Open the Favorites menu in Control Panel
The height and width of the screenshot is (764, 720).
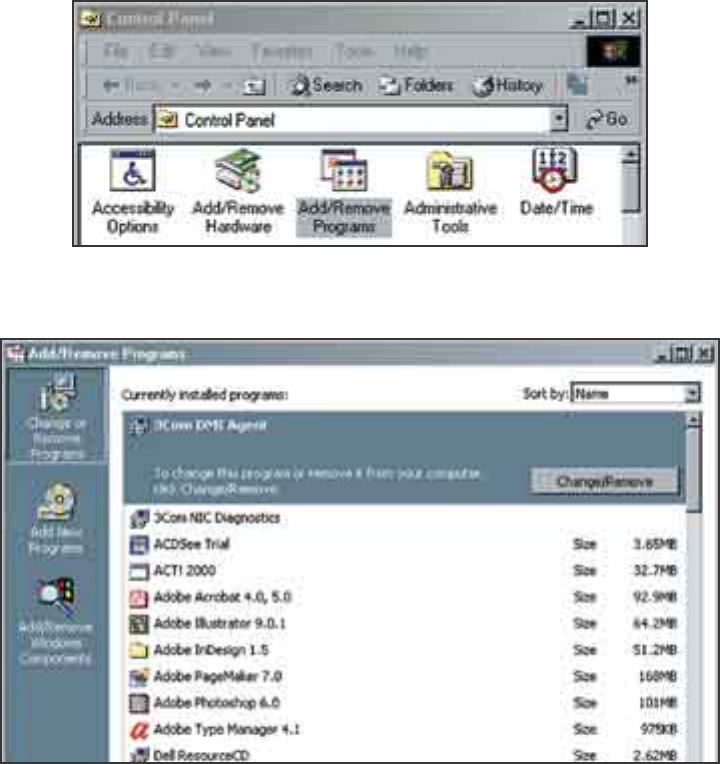click(282, 51)
